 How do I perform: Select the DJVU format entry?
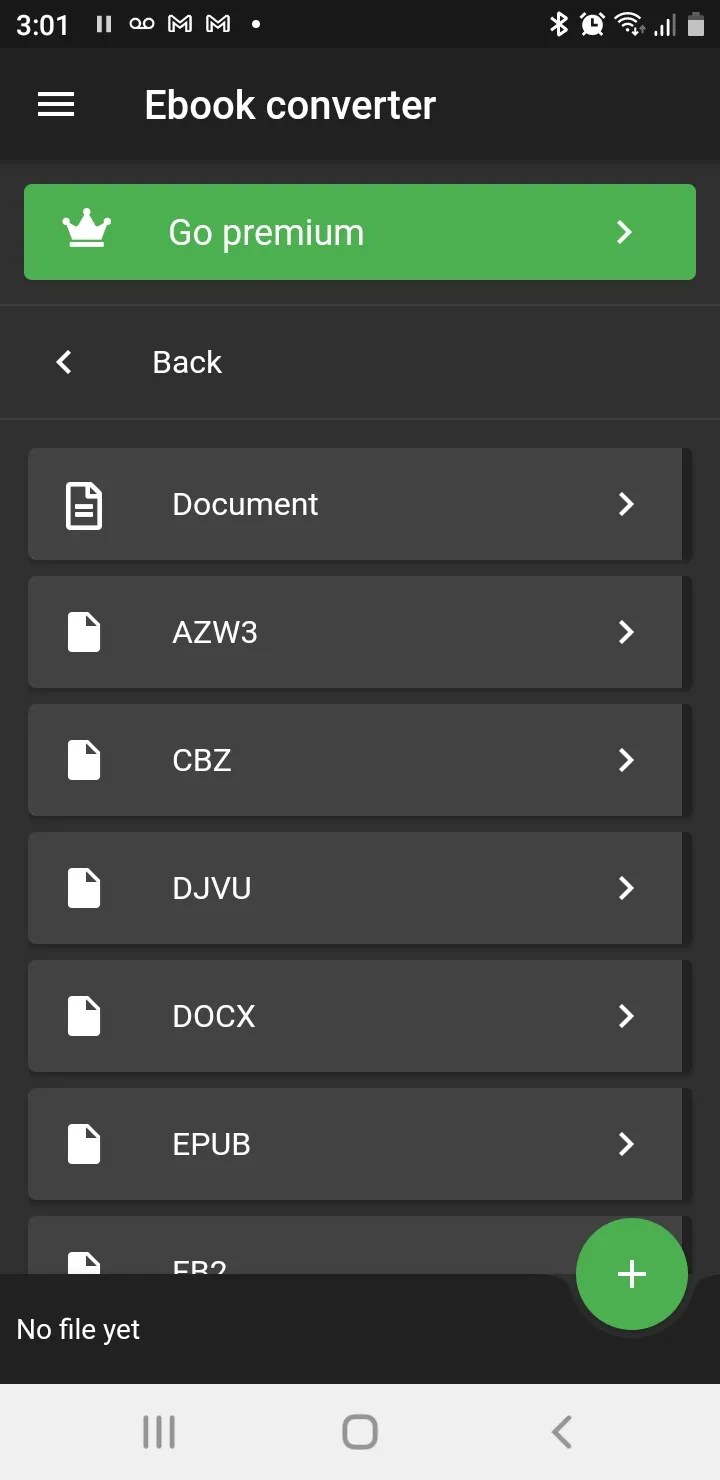(355, 888)
